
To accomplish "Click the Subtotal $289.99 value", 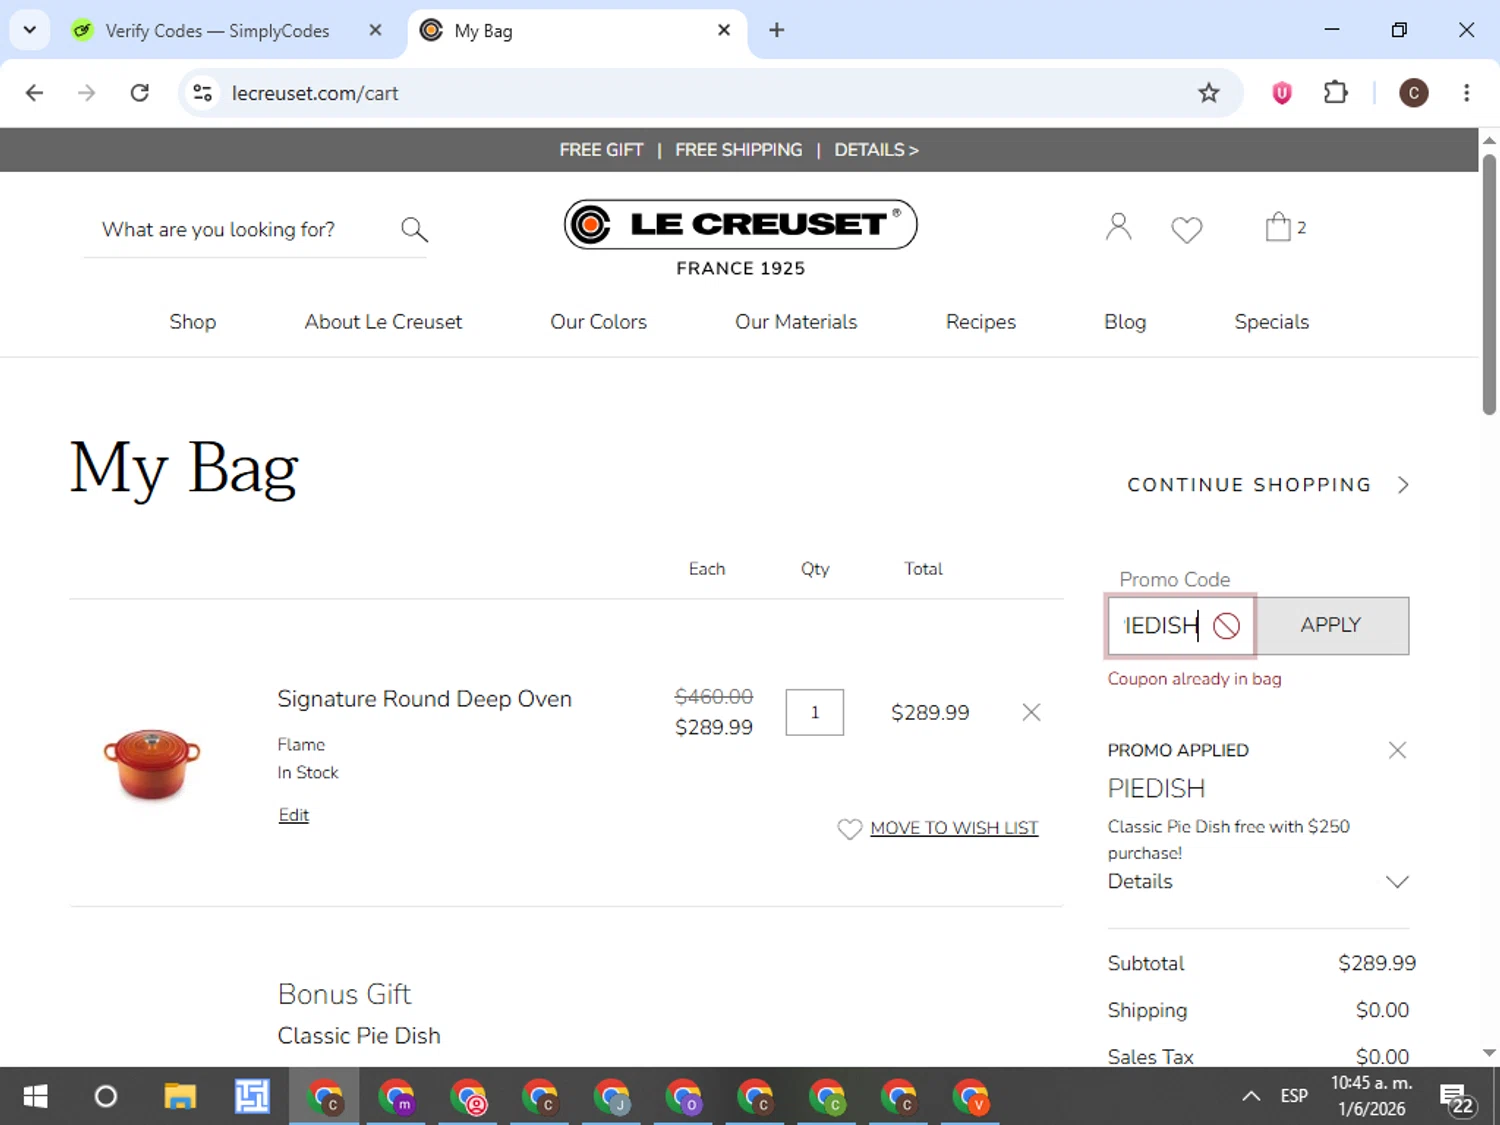I will [1377, 963].
